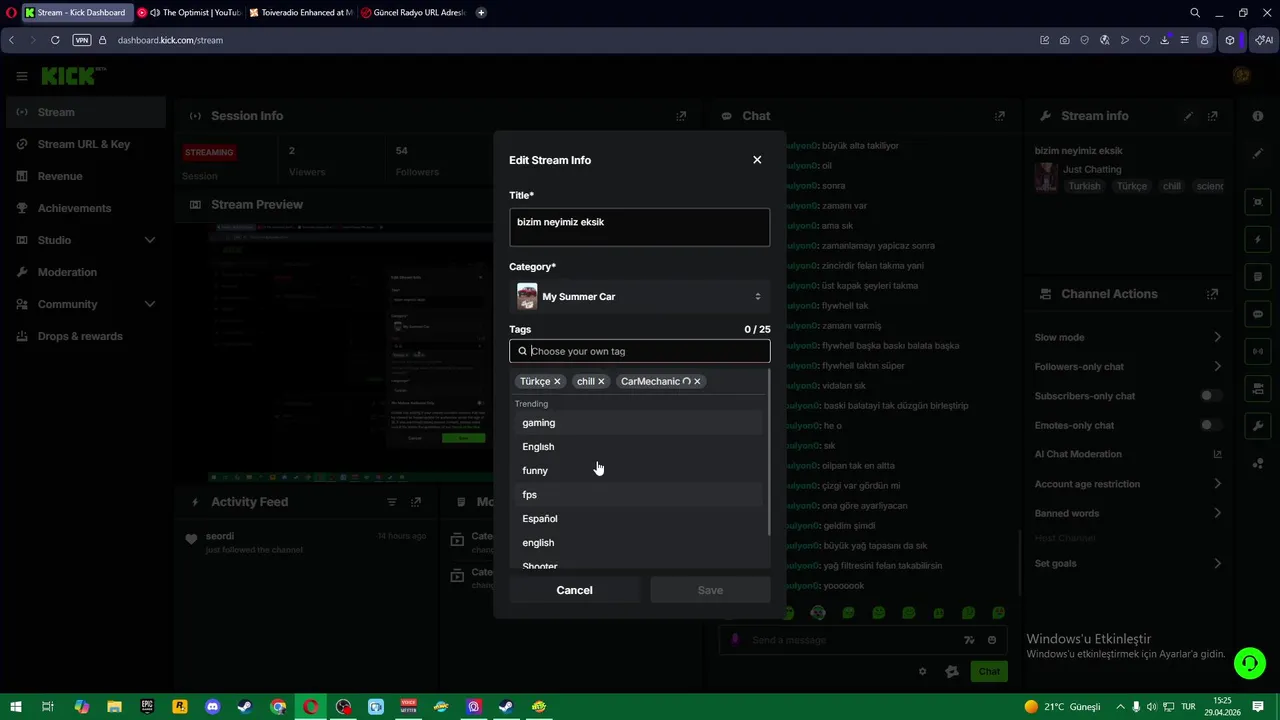Toggle Subscribers-only chat
This screenshot has height=720, width=1280.
(x=1210, y=396)
